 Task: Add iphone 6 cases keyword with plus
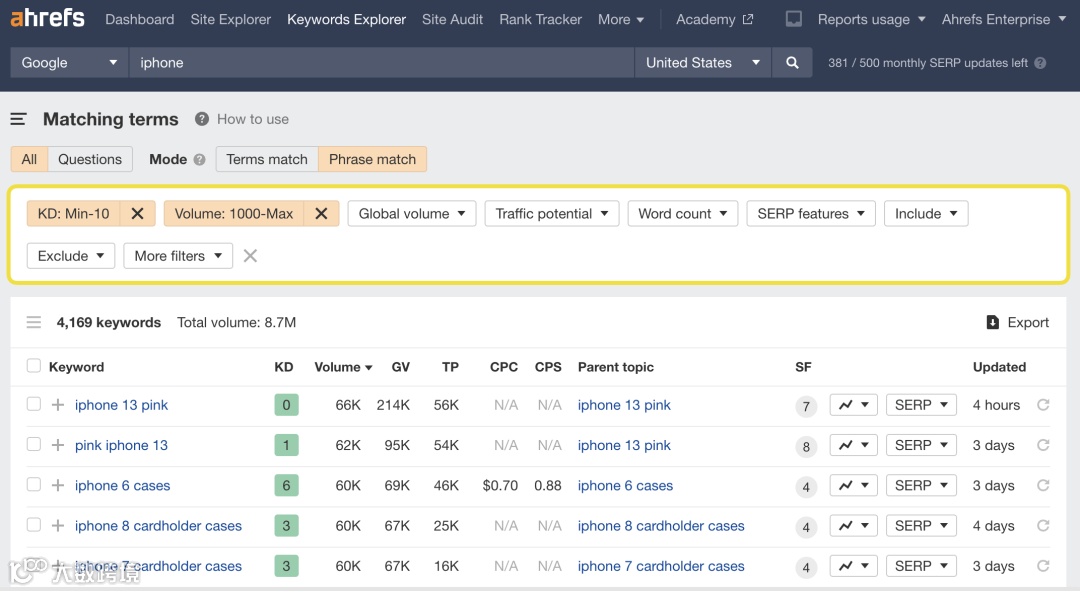(x=58, y=486)
